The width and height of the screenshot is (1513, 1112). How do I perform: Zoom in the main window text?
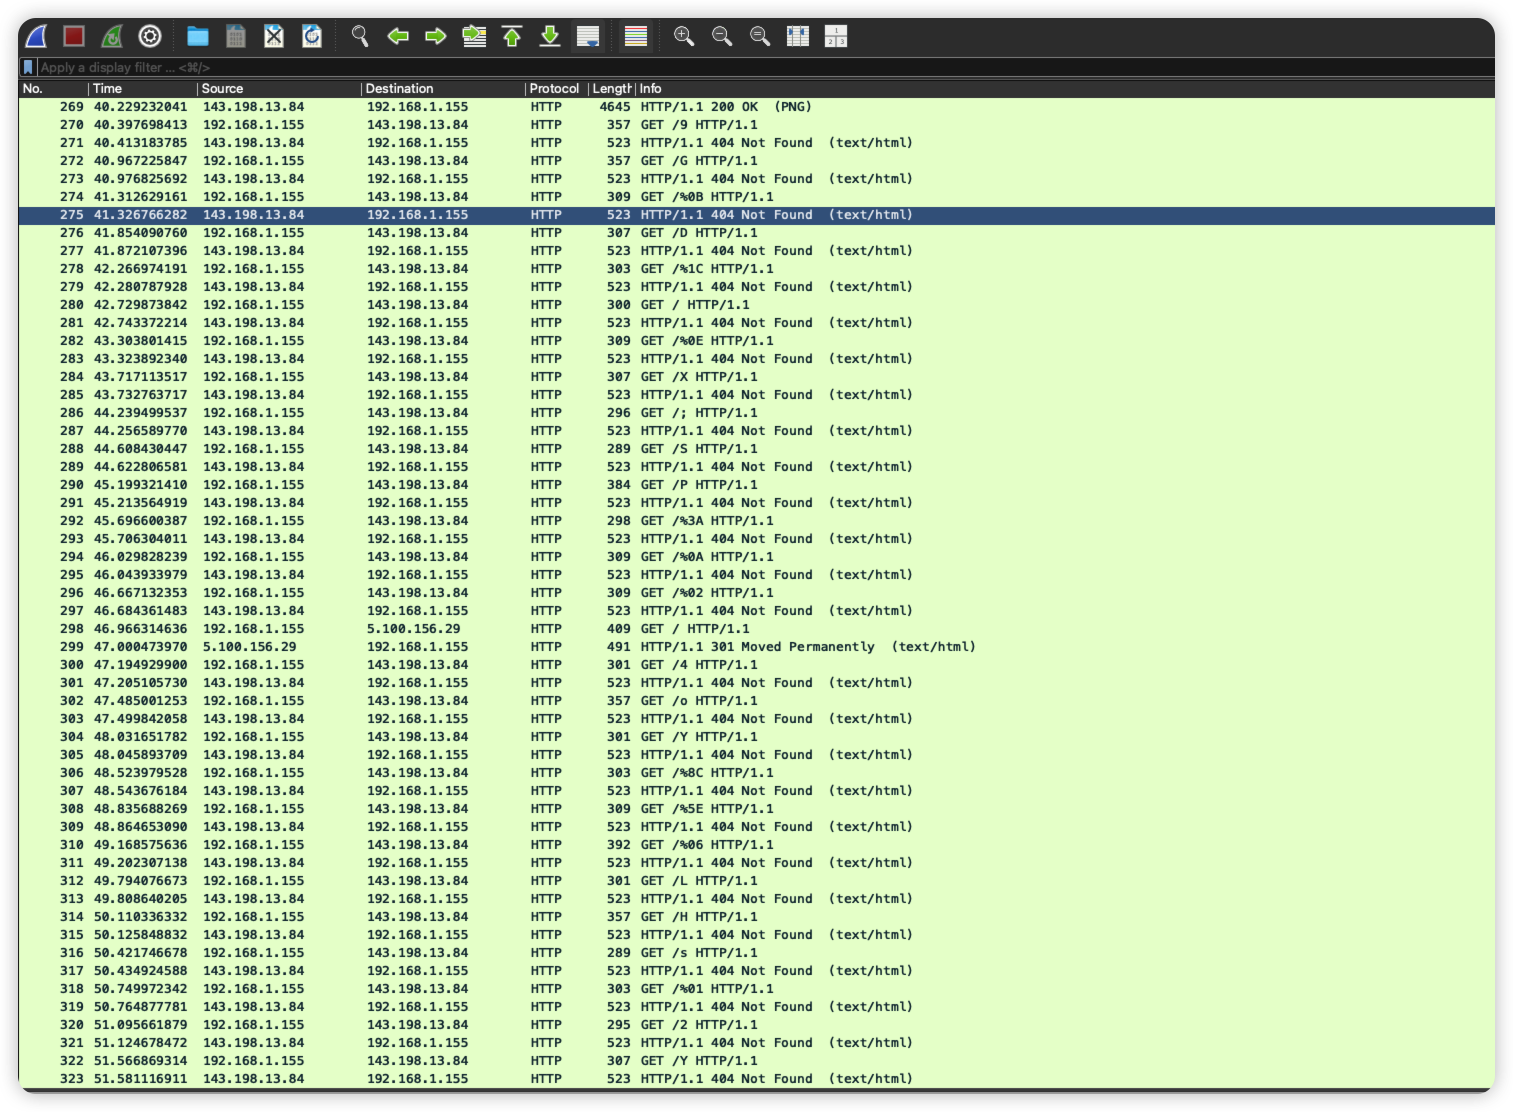[684, 37]
